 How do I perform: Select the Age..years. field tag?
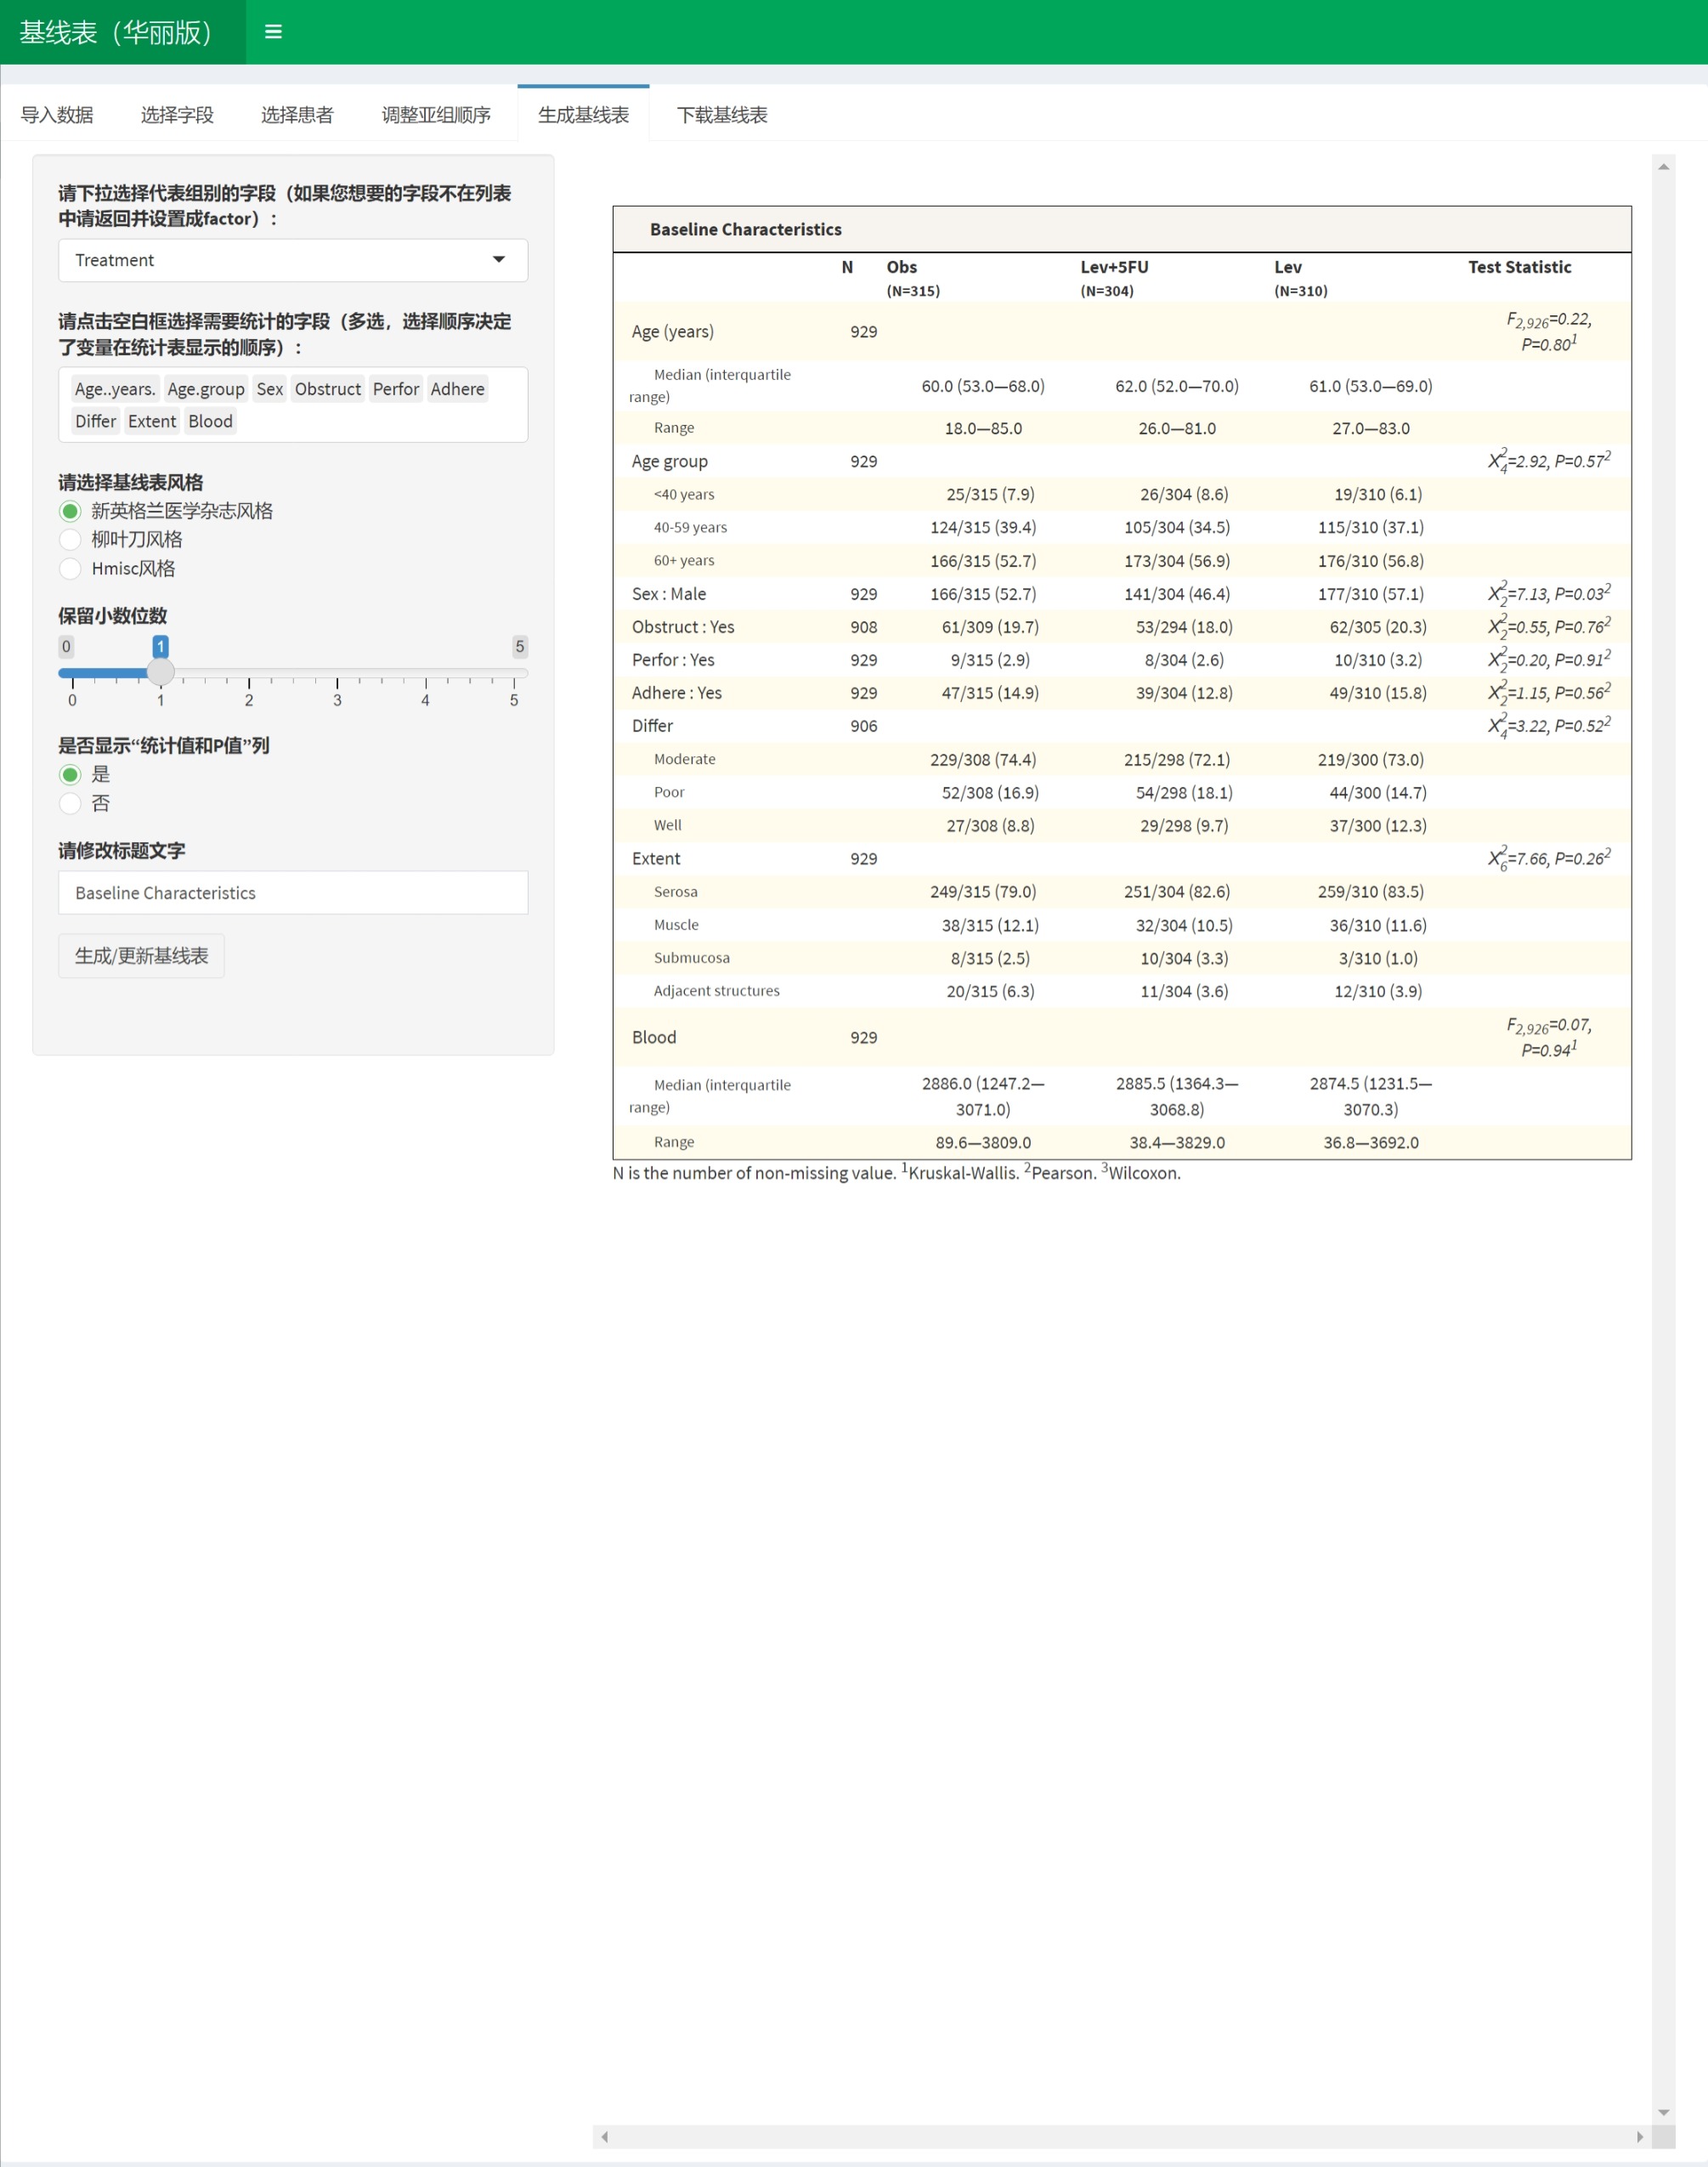114,389
